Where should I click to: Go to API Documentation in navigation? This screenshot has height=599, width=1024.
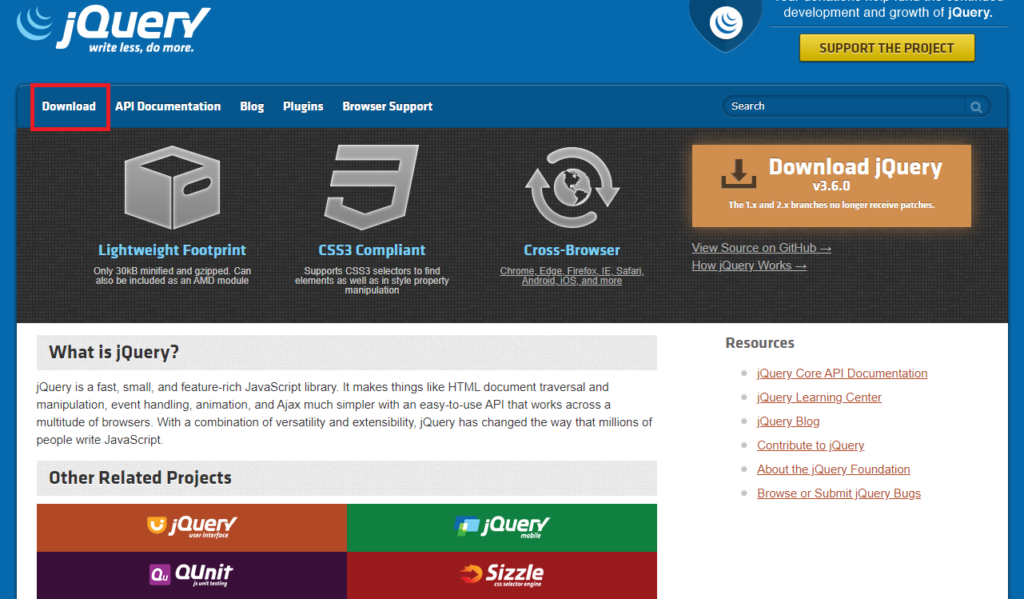tap(168, 107)
